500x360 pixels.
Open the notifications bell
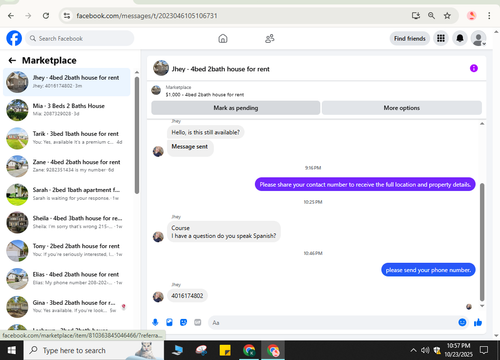pyautogui.click(x=460, y=38)
